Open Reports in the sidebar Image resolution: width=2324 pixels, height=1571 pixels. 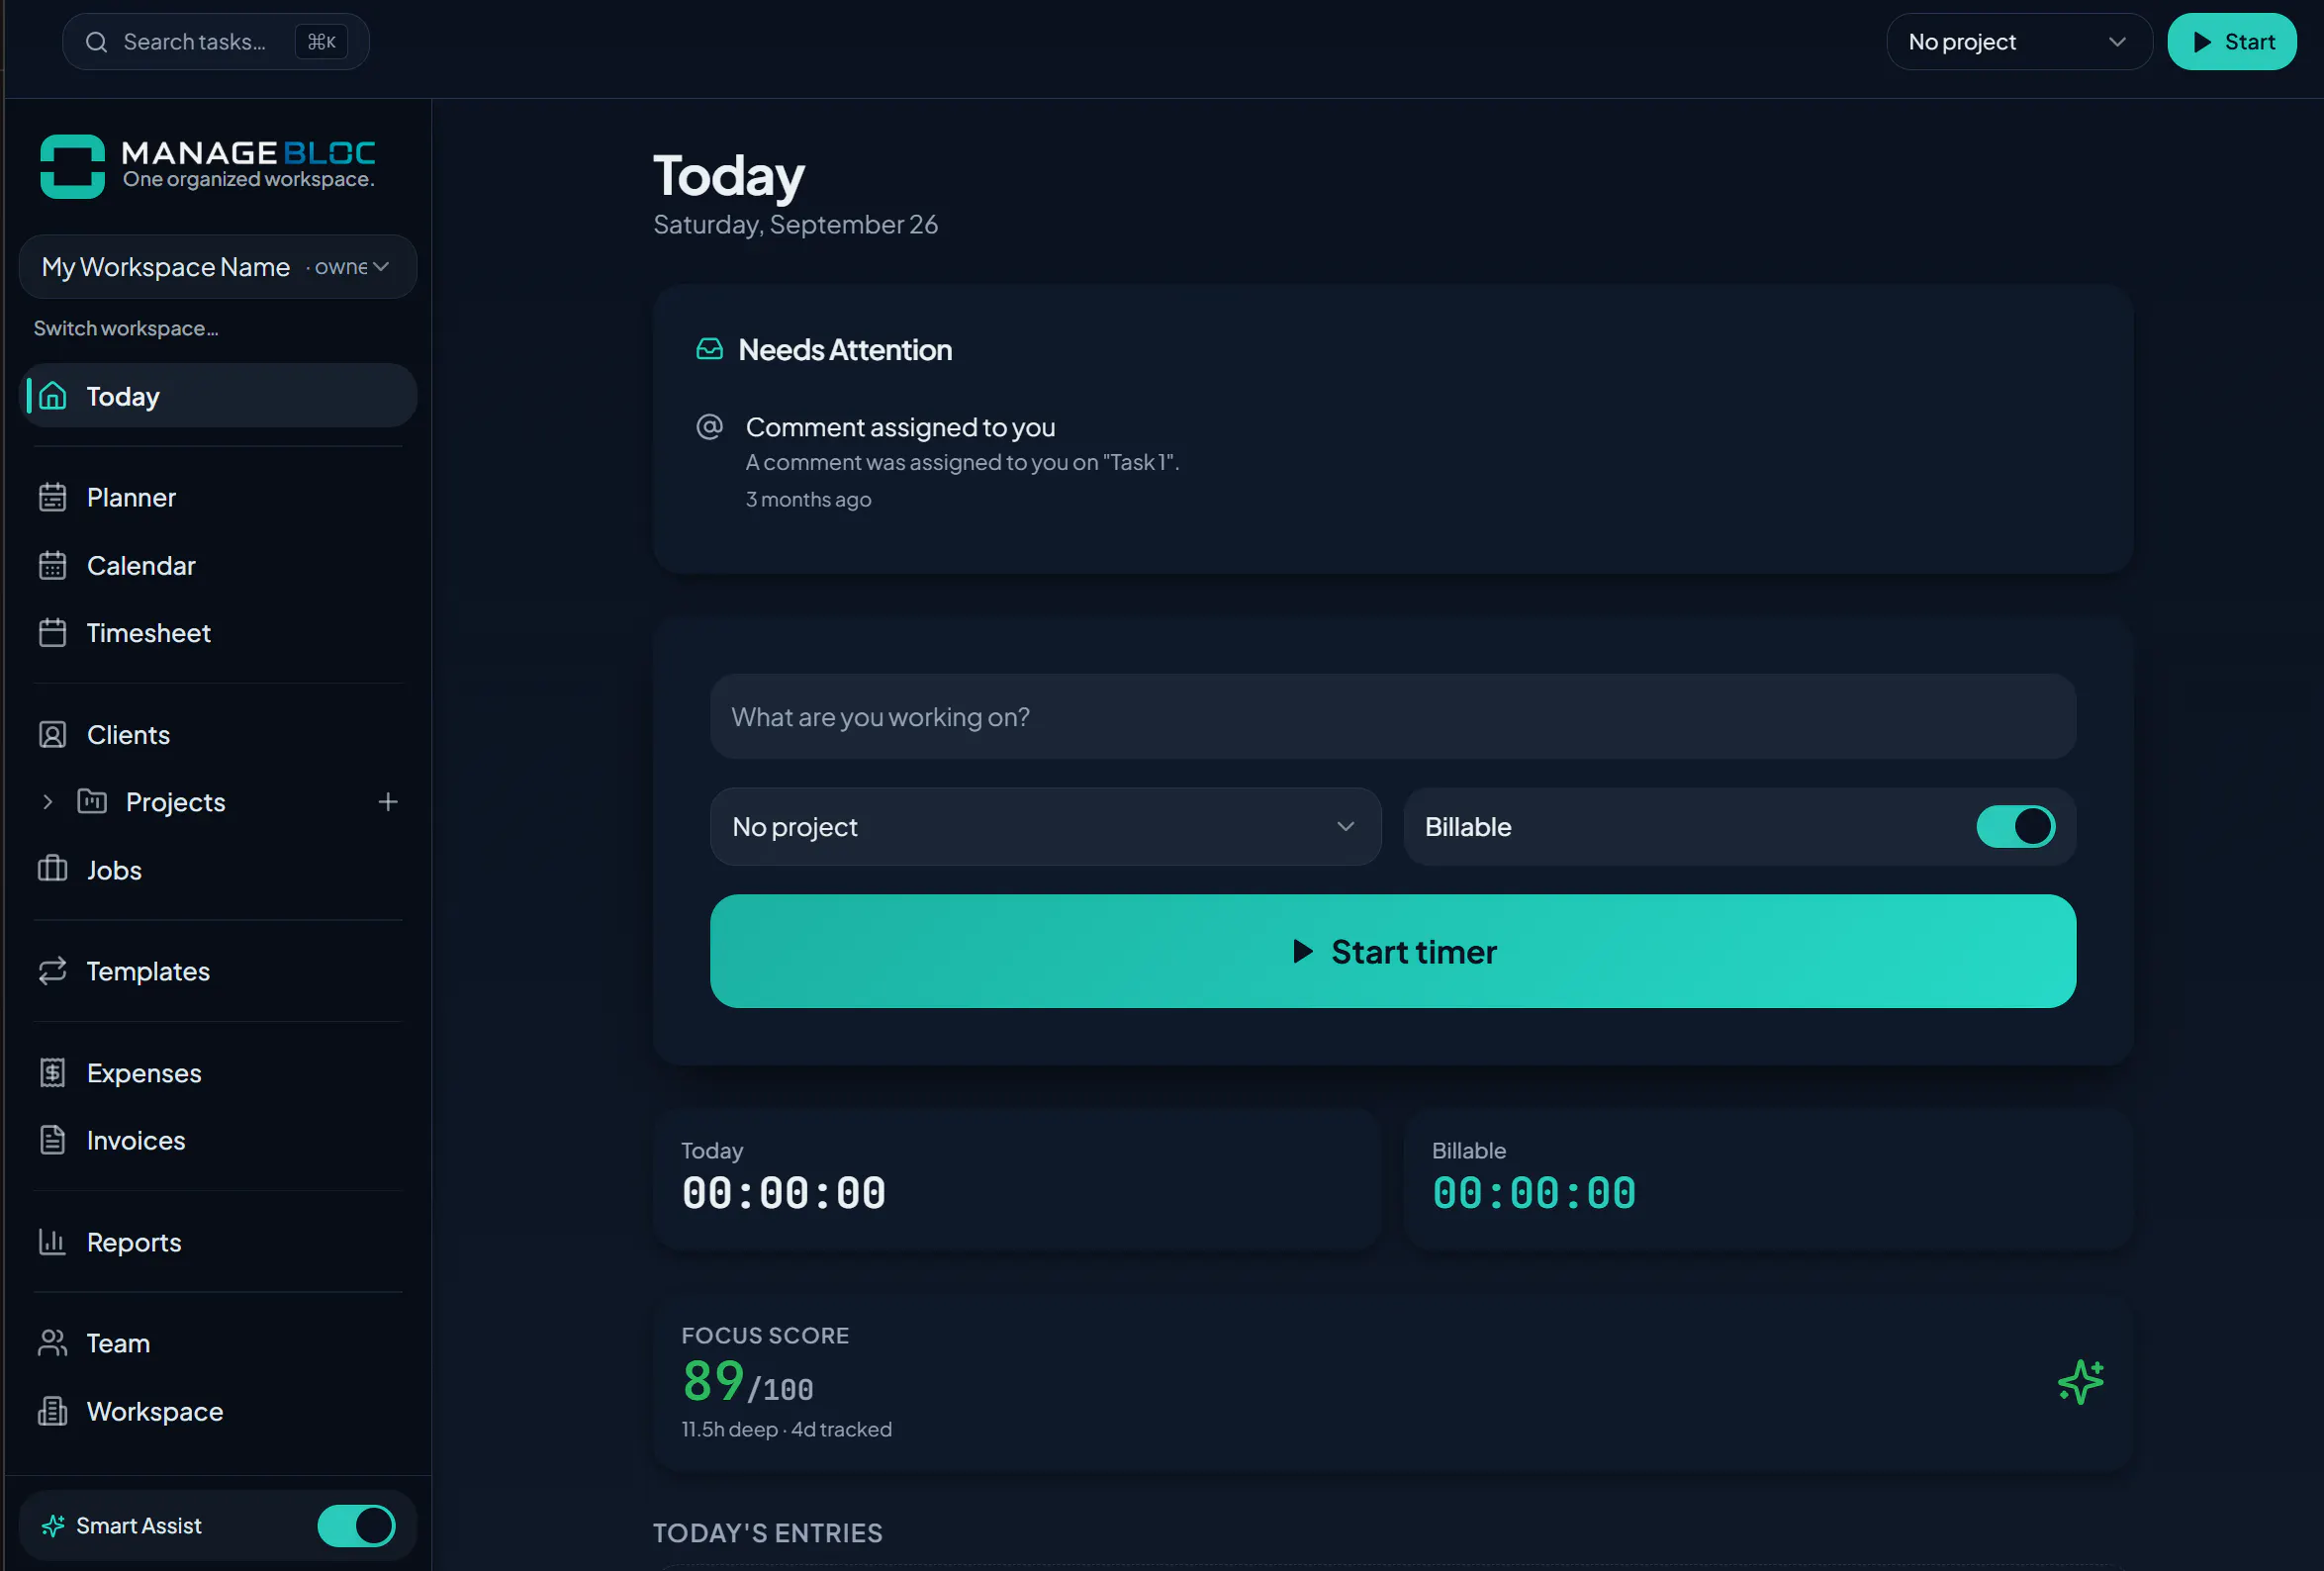click(218, 1242)
